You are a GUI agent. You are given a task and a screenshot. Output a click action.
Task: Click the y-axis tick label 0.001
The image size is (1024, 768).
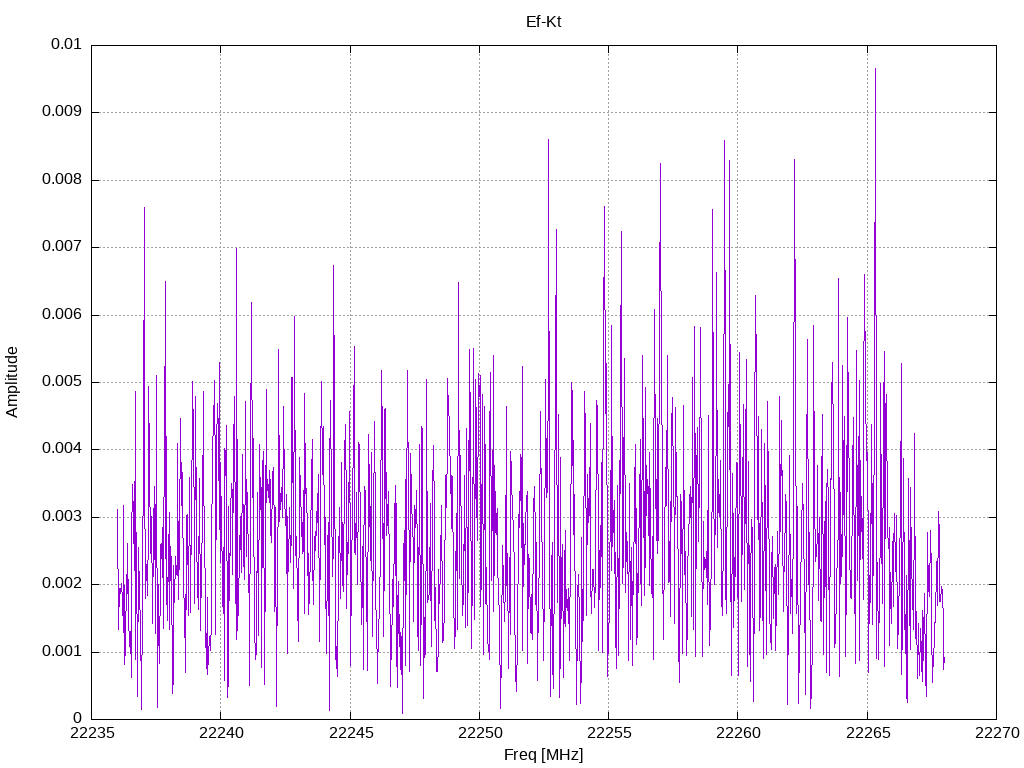pos(62,651)
